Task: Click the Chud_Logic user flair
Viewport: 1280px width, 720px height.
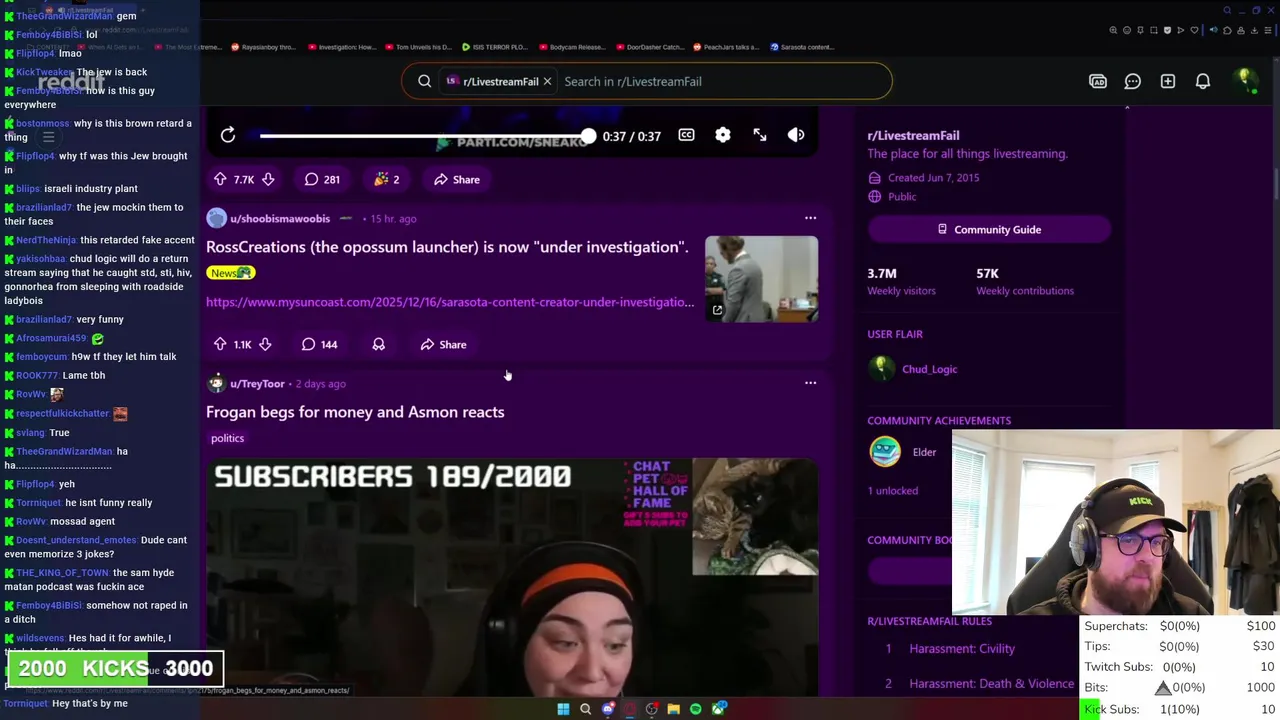Action: tap(929, 369)
